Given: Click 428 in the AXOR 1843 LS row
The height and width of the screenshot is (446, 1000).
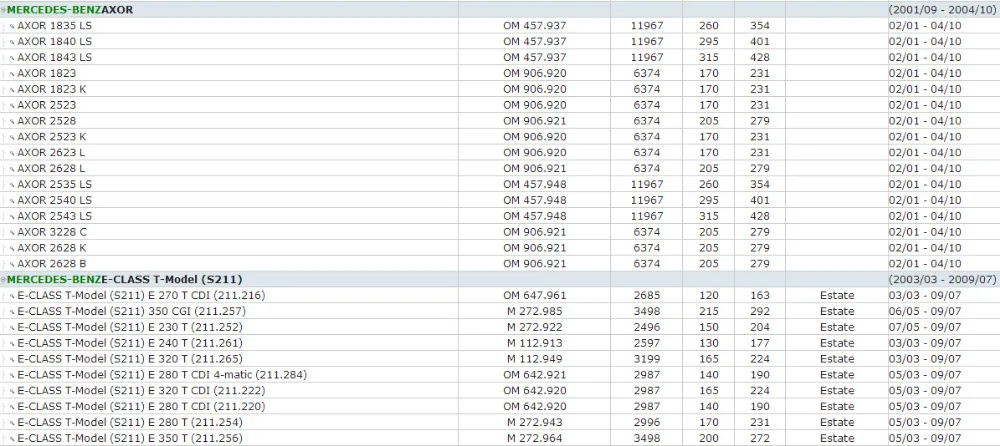Looking at the screenshot, I should pos(760,57).
